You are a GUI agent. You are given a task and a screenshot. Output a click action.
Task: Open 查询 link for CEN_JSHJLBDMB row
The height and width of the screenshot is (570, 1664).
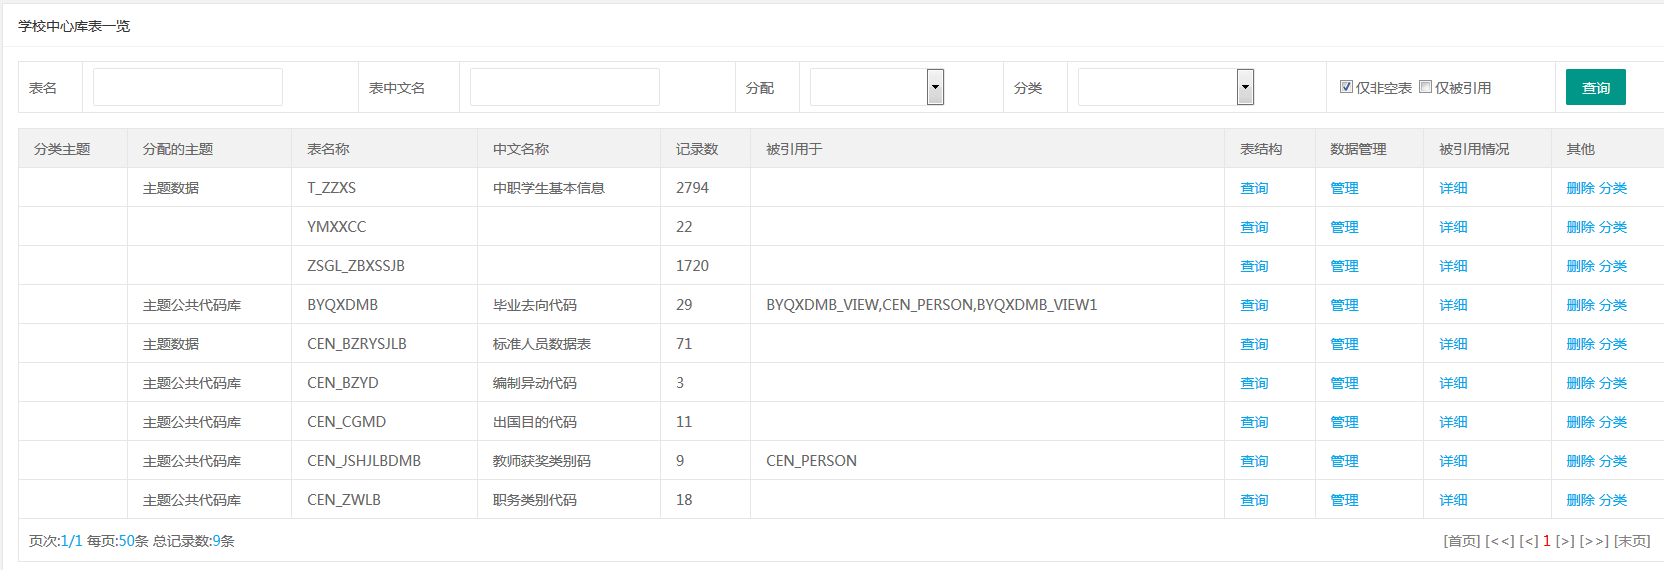point(1254,461)
